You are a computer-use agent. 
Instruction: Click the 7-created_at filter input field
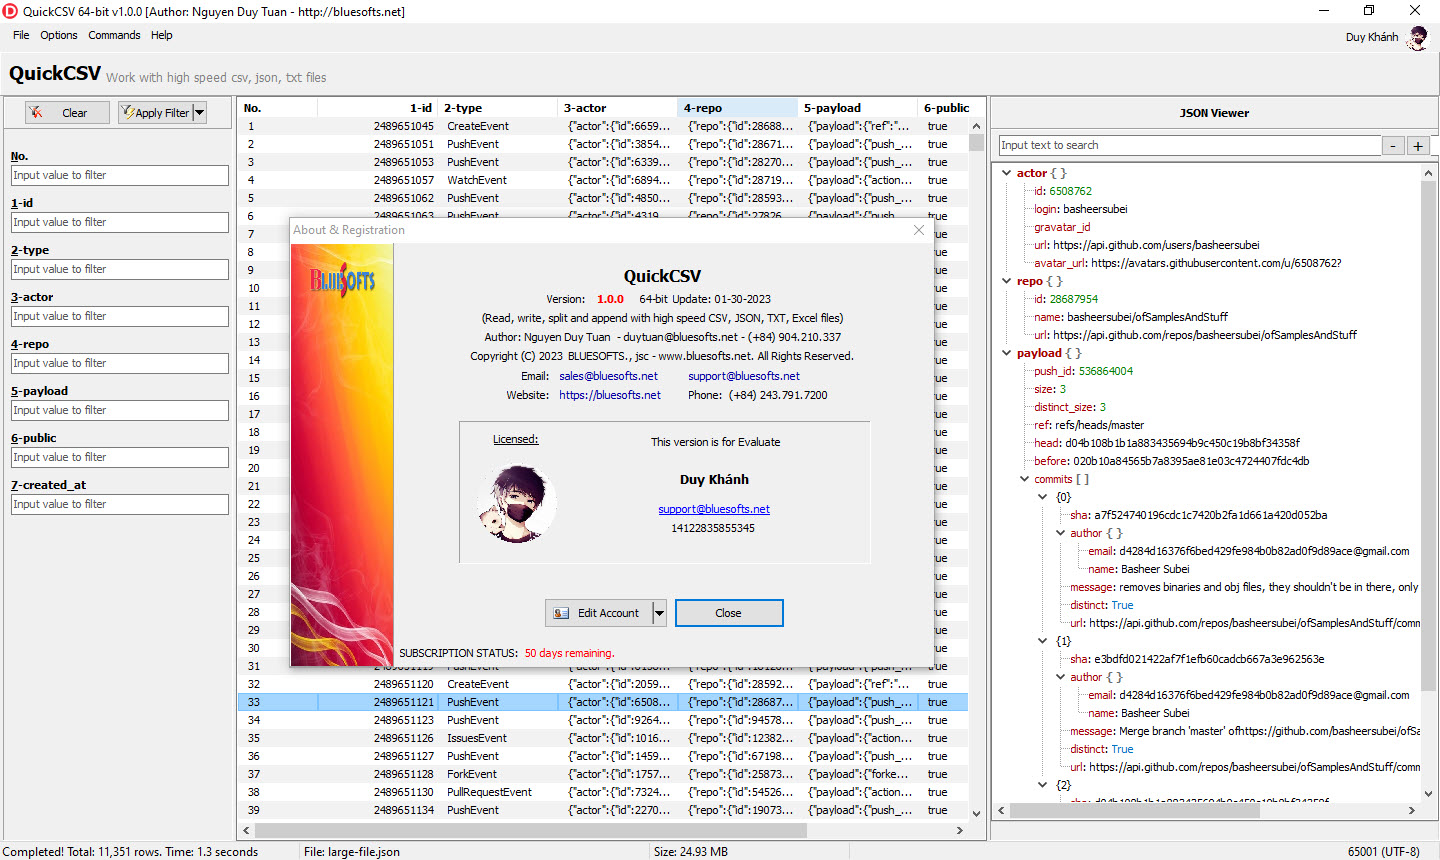(x=120, y=504)
